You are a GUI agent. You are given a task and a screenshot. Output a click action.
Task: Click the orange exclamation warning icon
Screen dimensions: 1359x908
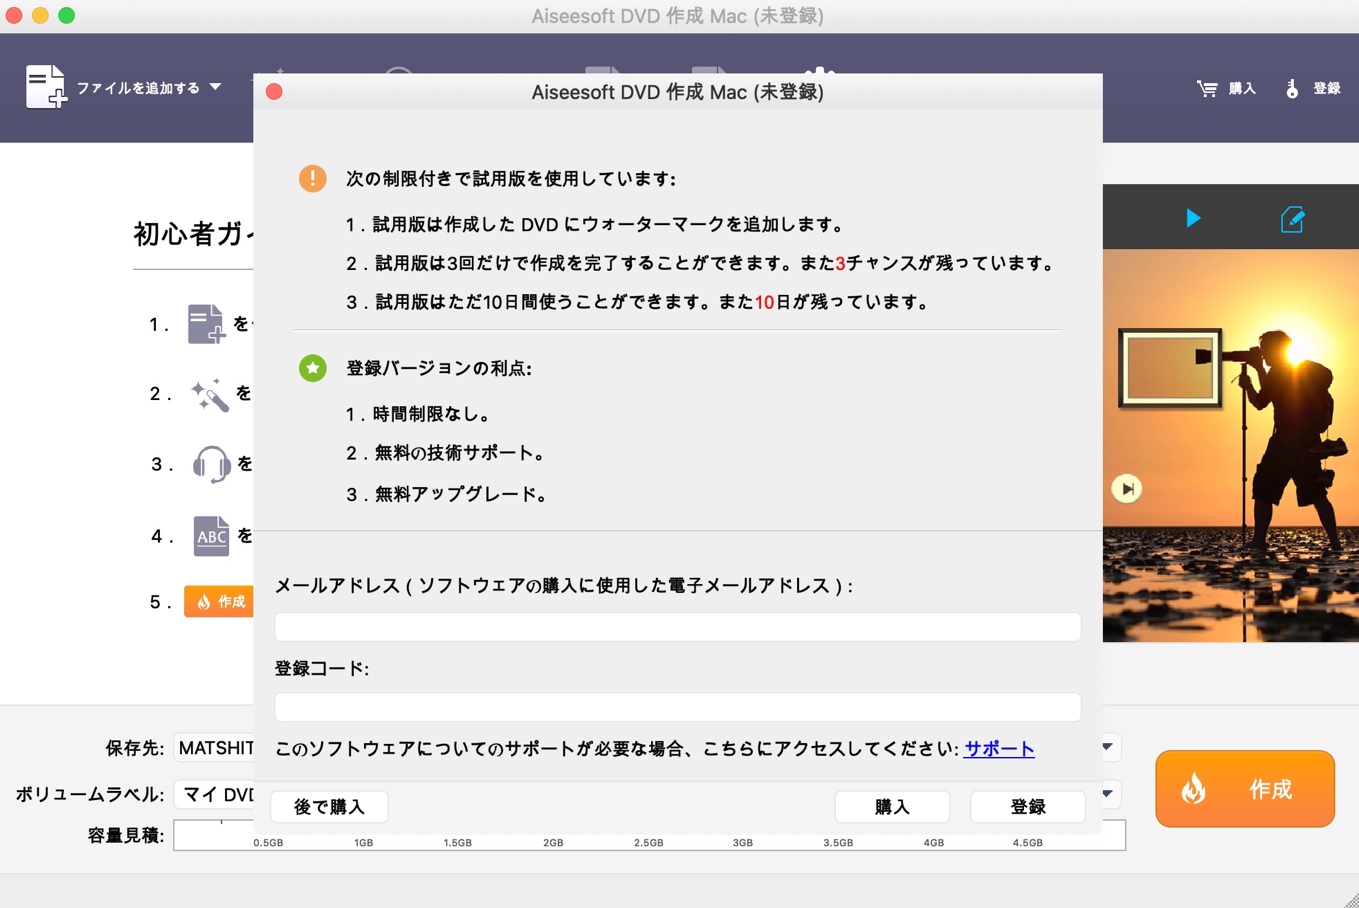[313, 179]
